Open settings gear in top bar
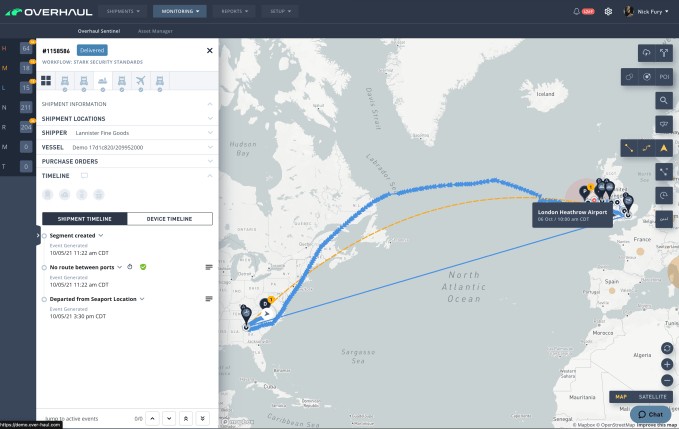Screen dimensions: 679x429 608,12
